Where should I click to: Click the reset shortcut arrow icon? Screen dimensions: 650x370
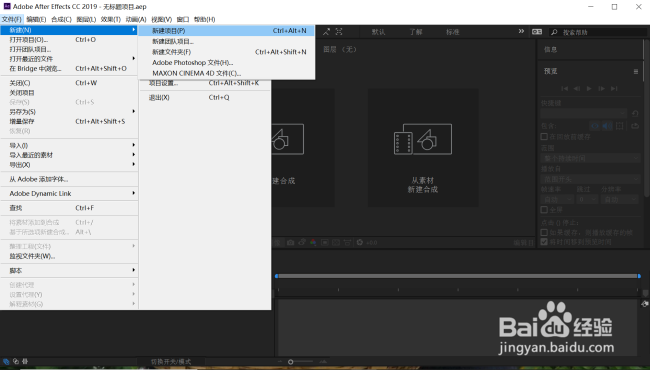click(635, 113)
